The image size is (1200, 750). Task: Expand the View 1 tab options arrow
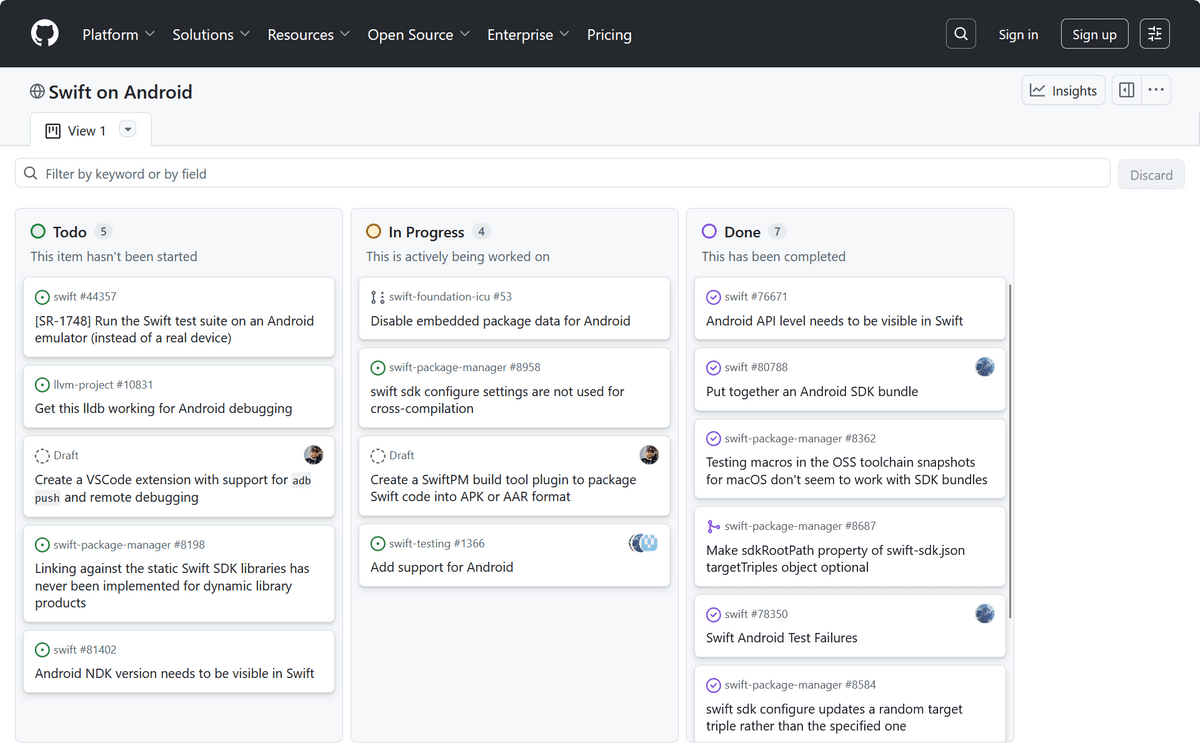pos(127,130)
